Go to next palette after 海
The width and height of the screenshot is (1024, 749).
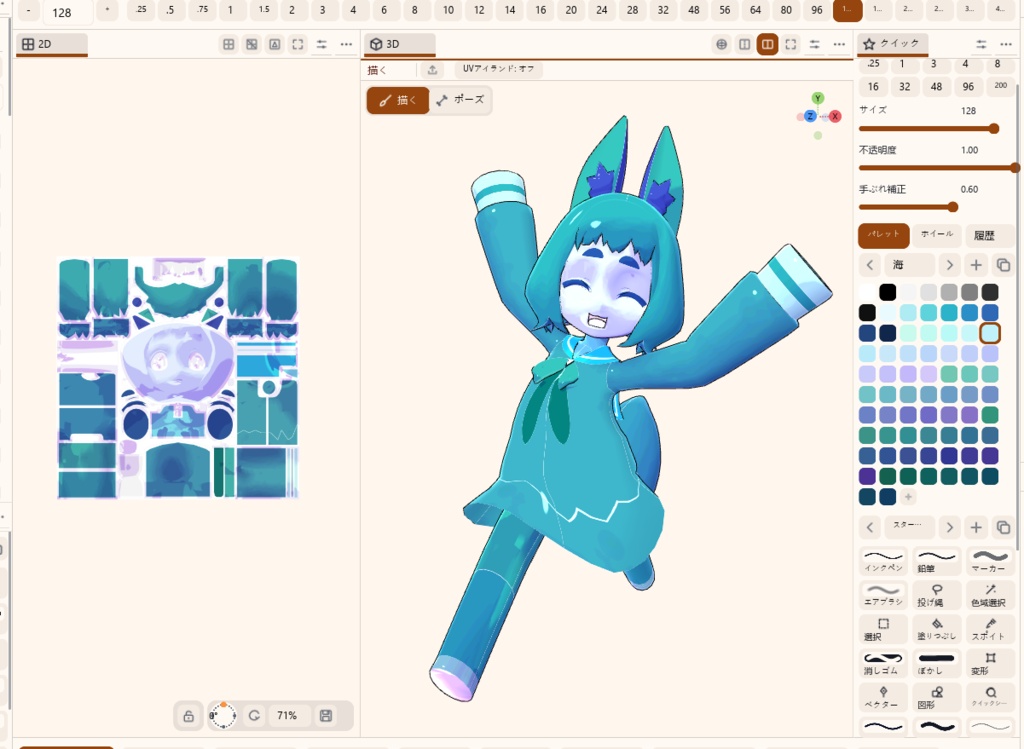(x=950, y=265)
